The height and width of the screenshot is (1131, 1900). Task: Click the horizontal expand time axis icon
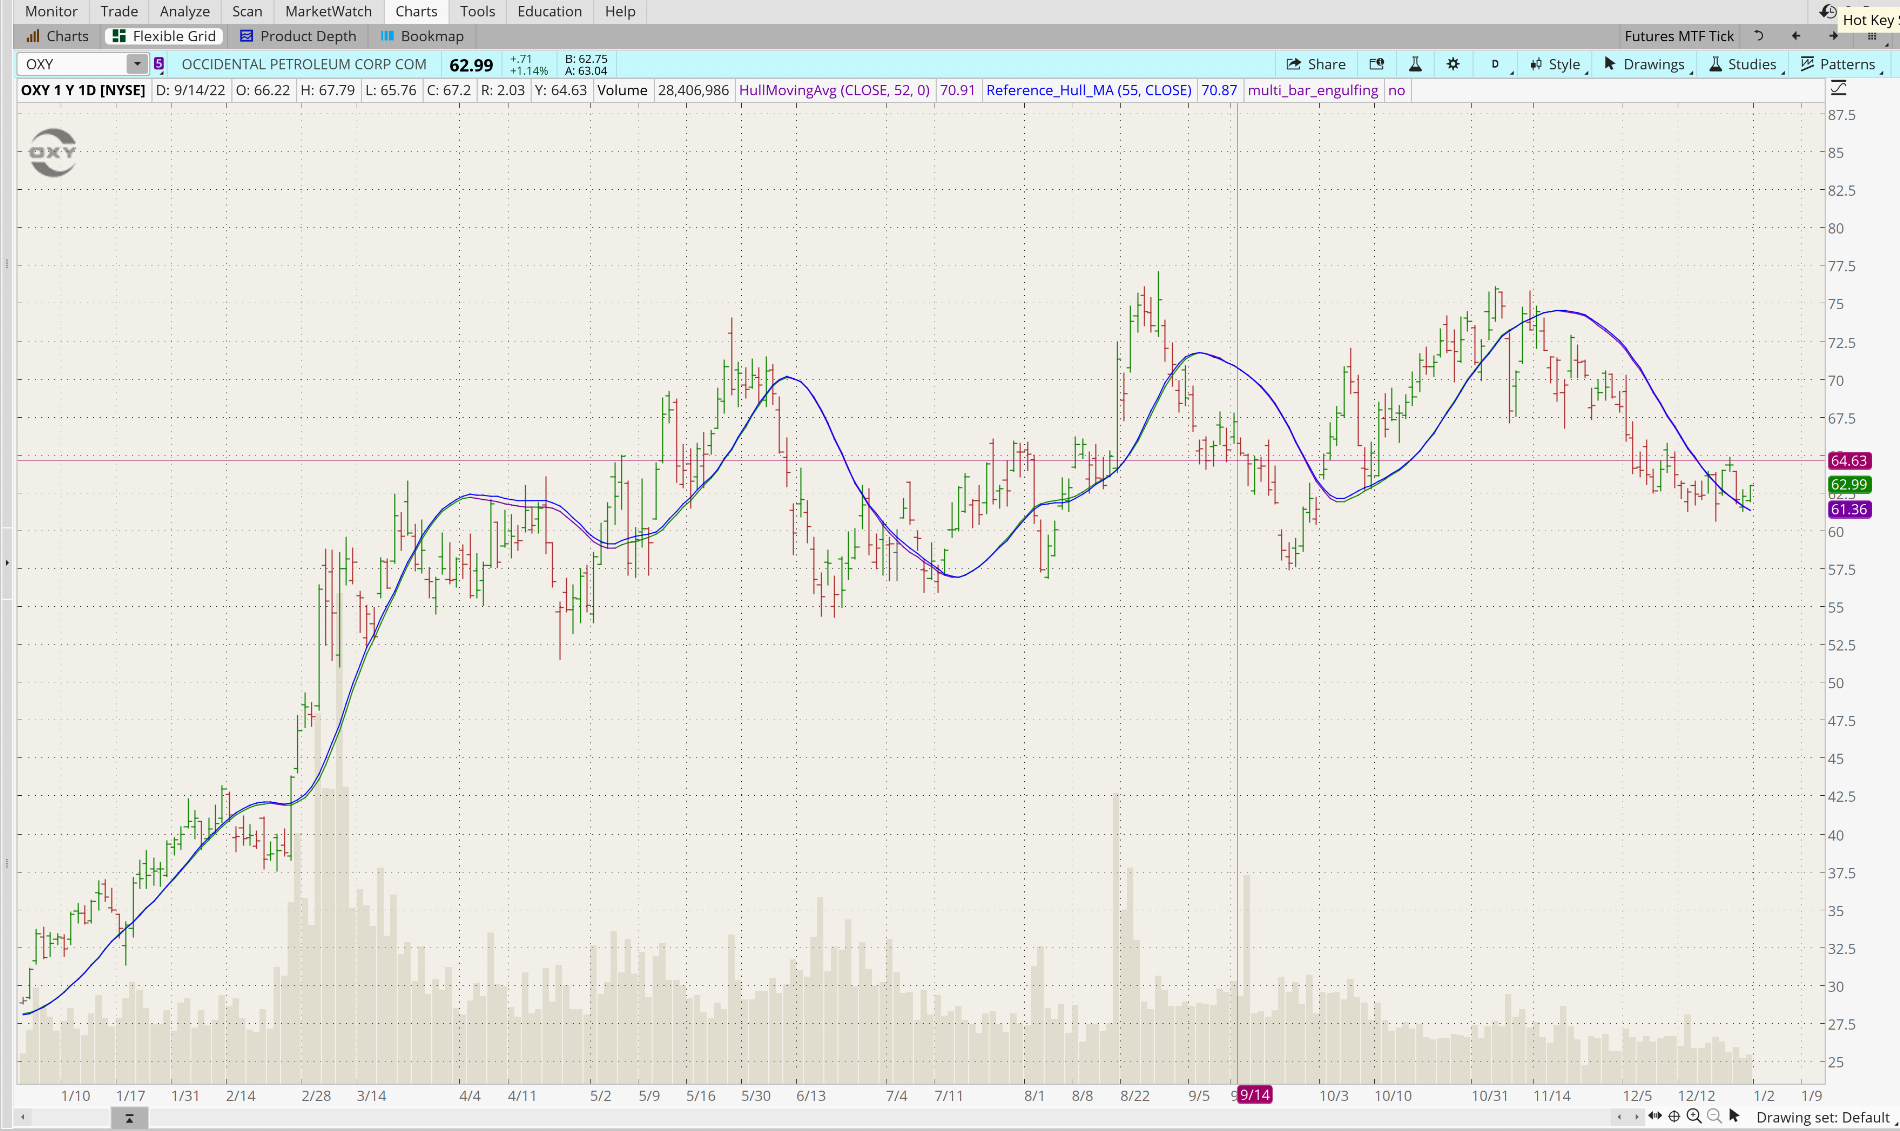[1655, 1116]
